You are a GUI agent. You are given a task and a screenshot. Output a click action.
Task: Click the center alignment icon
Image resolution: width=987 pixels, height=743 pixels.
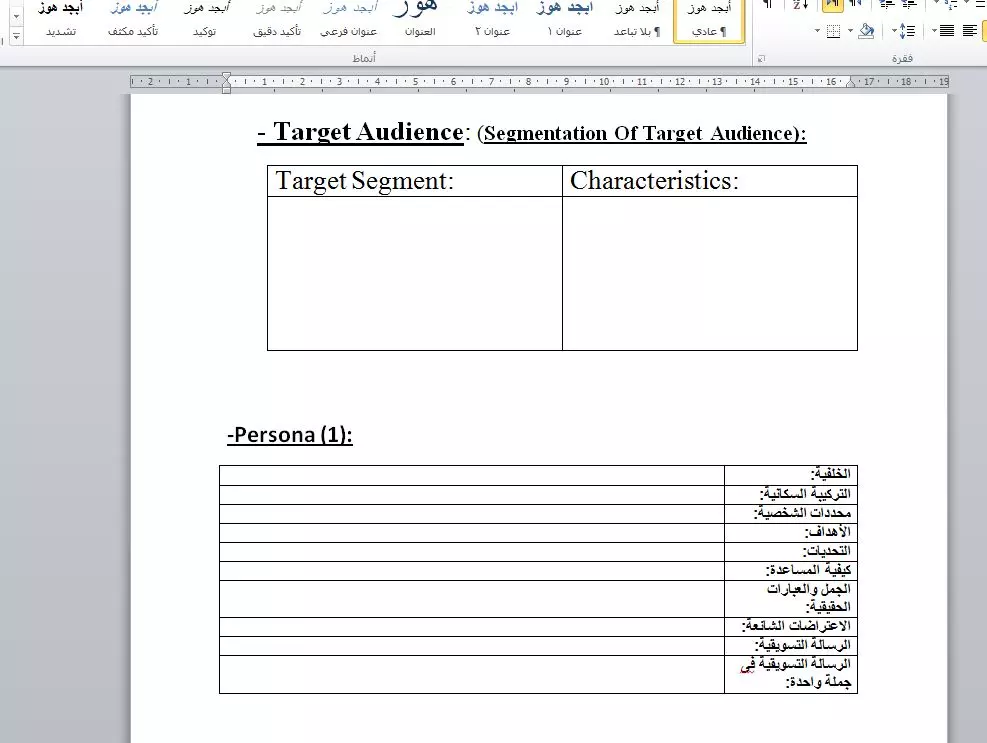pyautogui.click(x=984, y=30)
